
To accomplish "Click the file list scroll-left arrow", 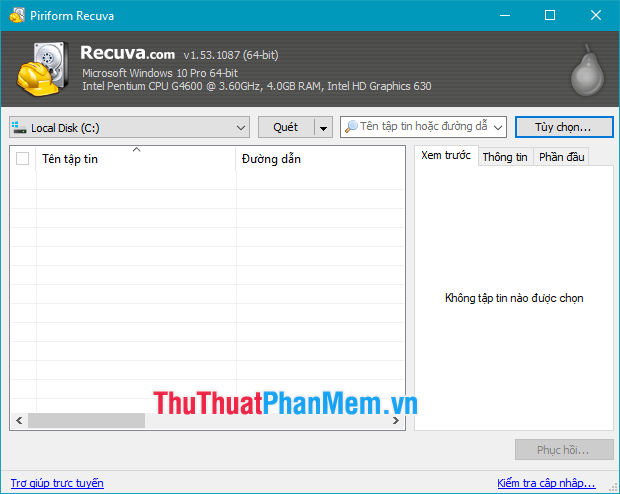I will coord(19,420).
